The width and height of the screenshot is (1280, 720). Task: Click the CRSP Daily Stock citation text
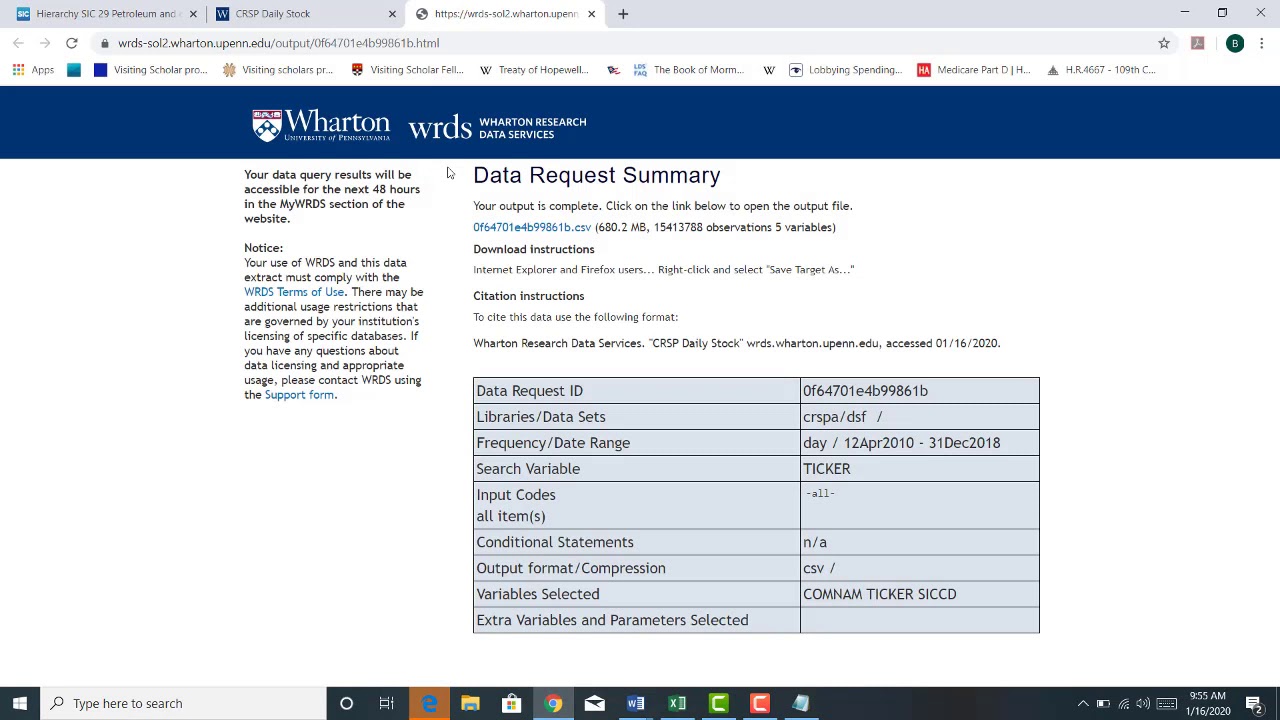point(736,343)
